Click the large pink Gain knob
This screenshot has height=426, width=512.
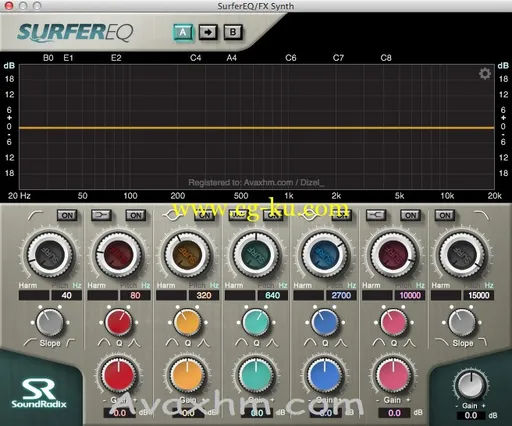pos(394,376)
